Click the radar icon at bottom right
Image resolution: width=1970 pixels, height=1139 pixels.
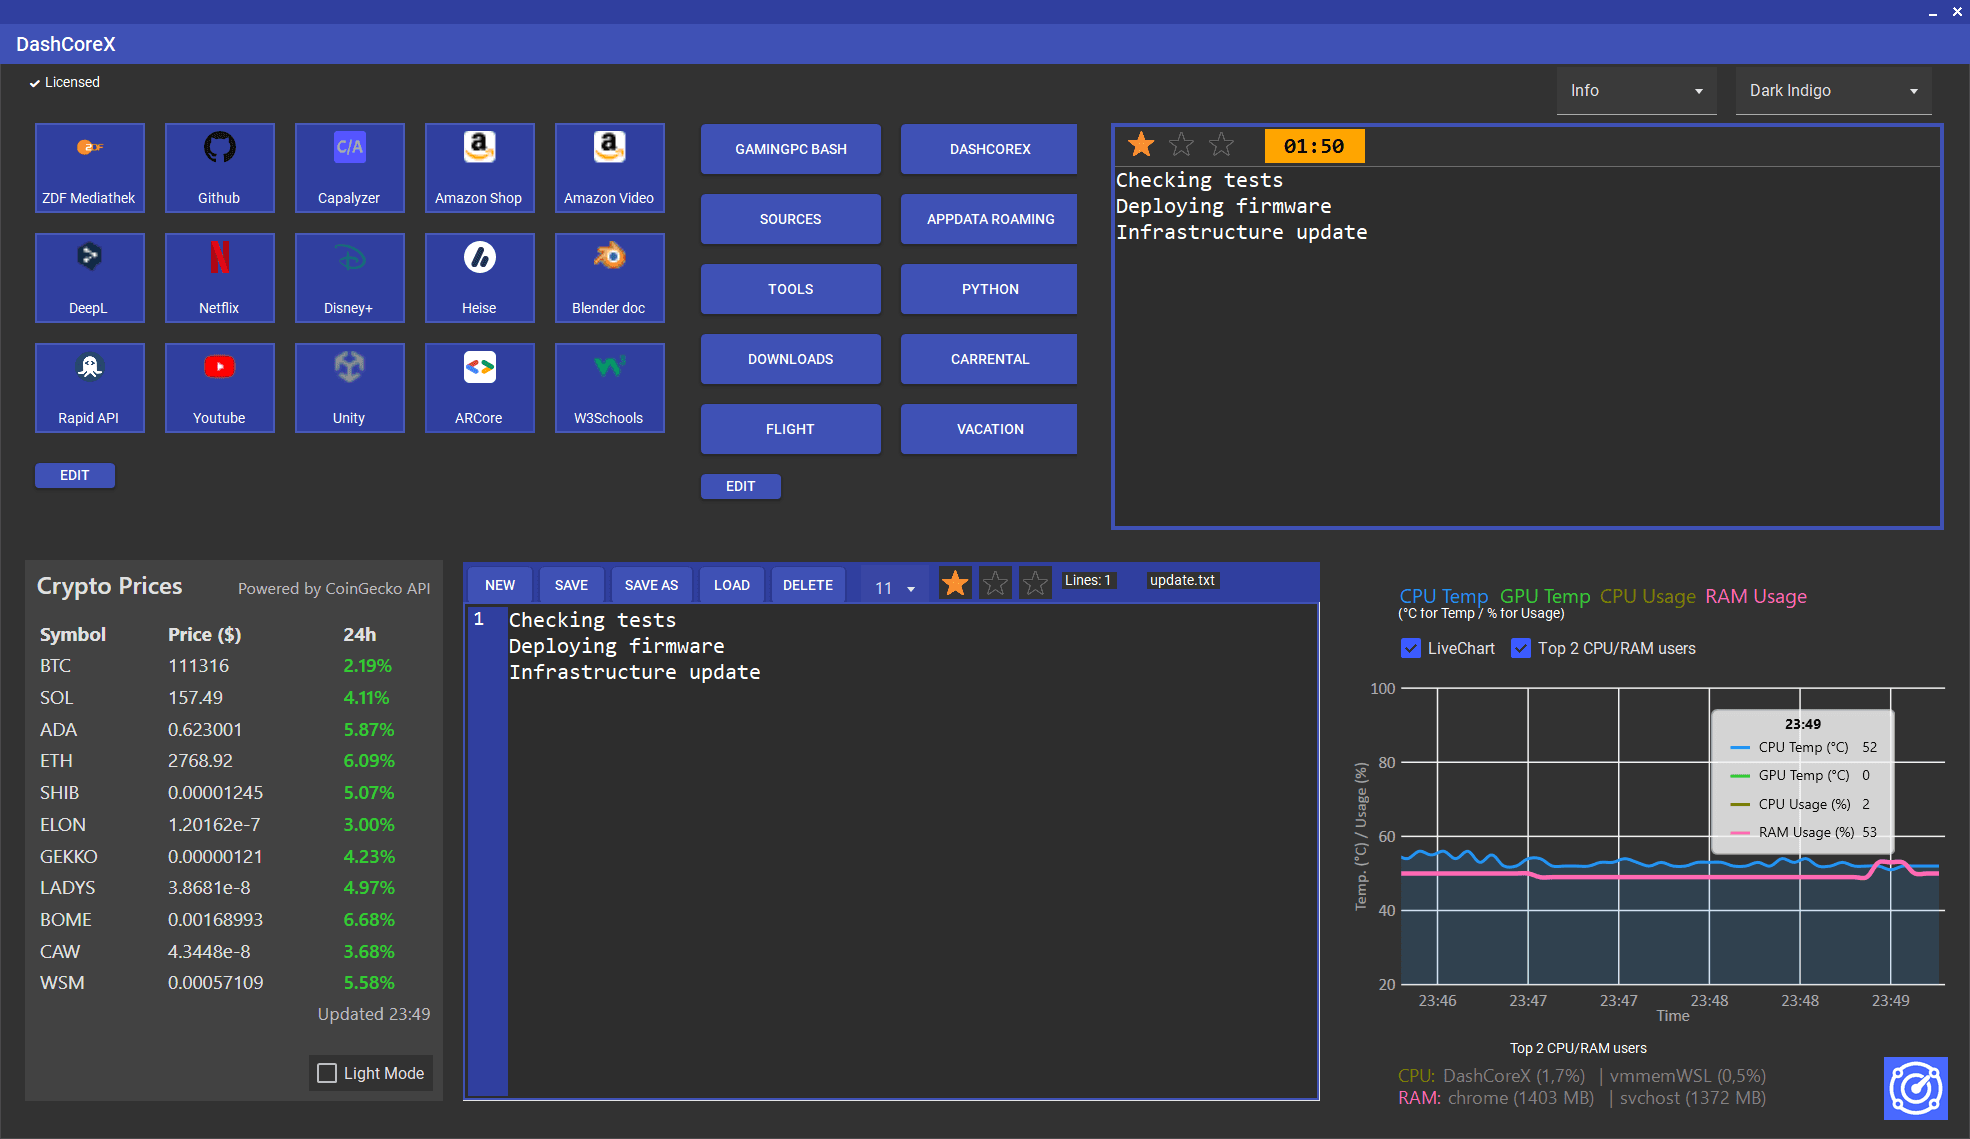pos(1915,1088)
